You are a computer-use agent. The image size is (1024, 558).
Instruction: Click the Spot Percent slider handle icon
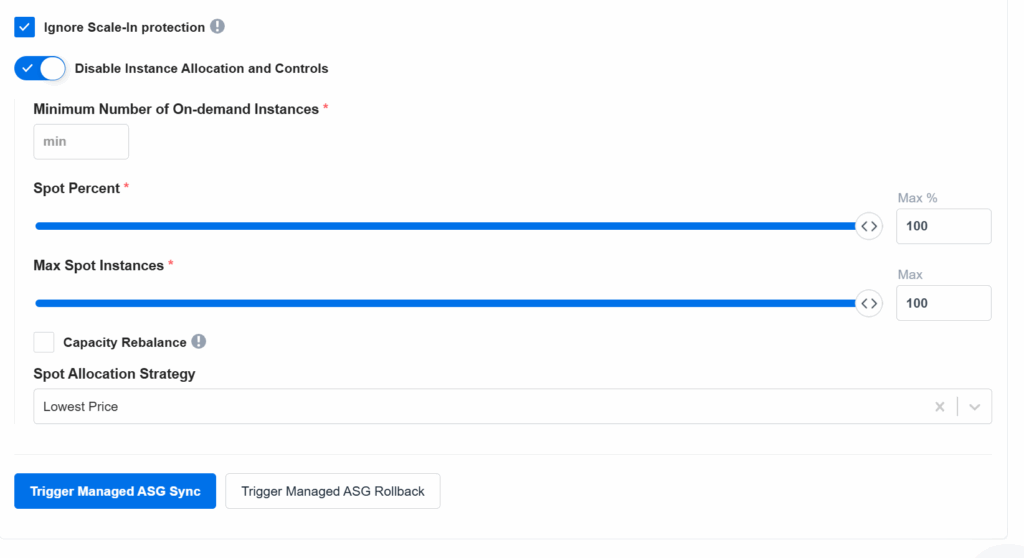869,226
